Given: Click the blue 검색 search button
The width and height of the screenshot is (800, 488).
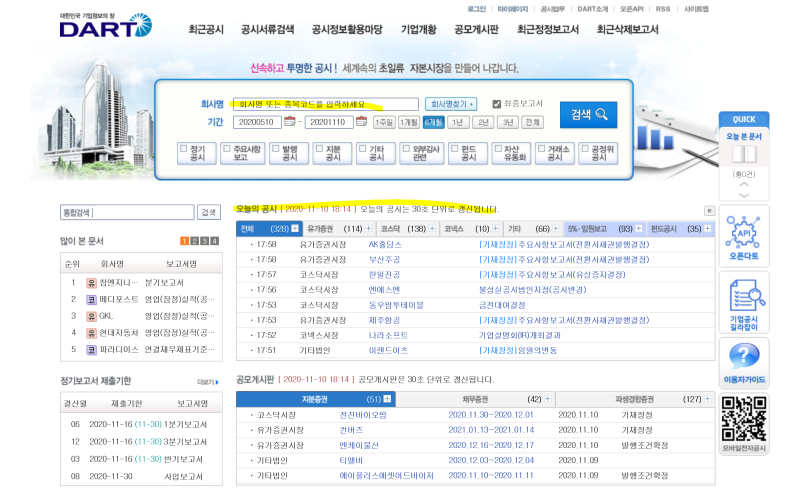Looking at the screenshot, I should (x=588, y=115).
